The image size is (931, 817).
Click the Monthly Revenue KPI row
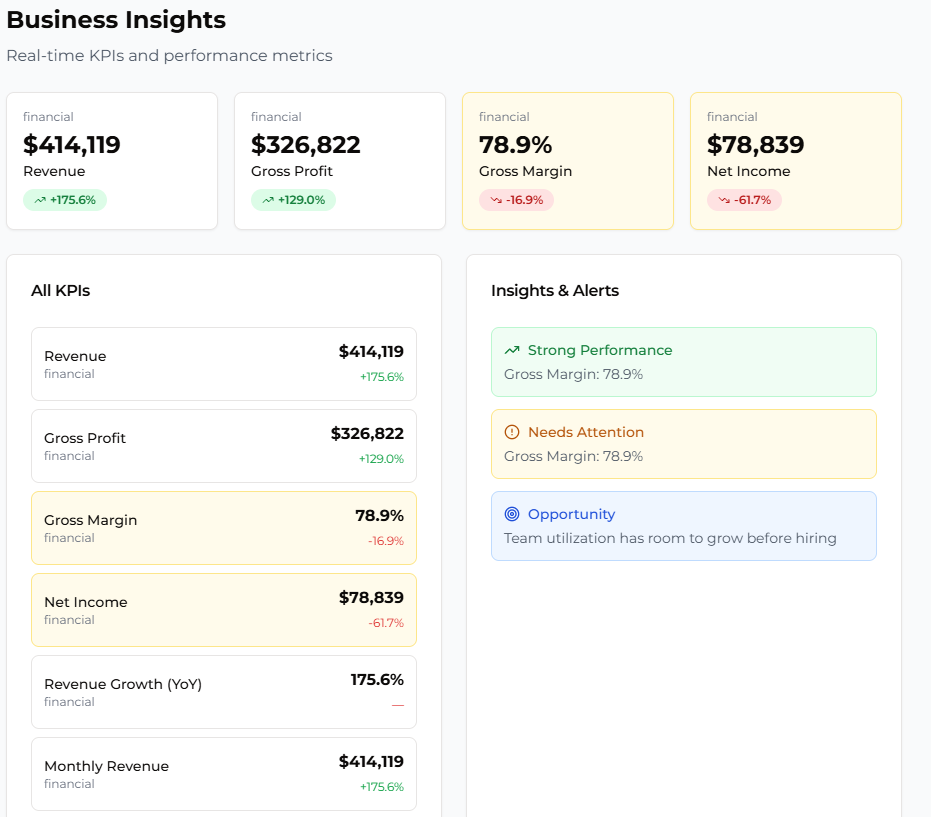pos(223,773)
